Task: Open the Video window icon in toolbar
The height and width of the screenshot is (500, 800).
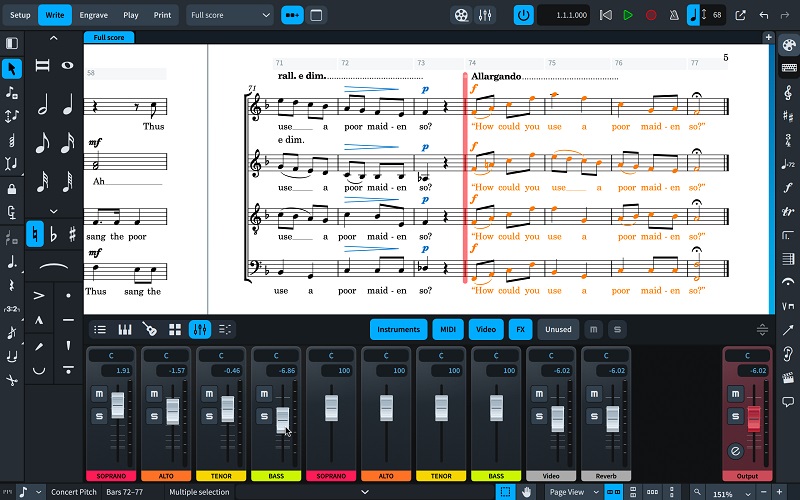Action: pyautogui.click(x=460, y=15)
